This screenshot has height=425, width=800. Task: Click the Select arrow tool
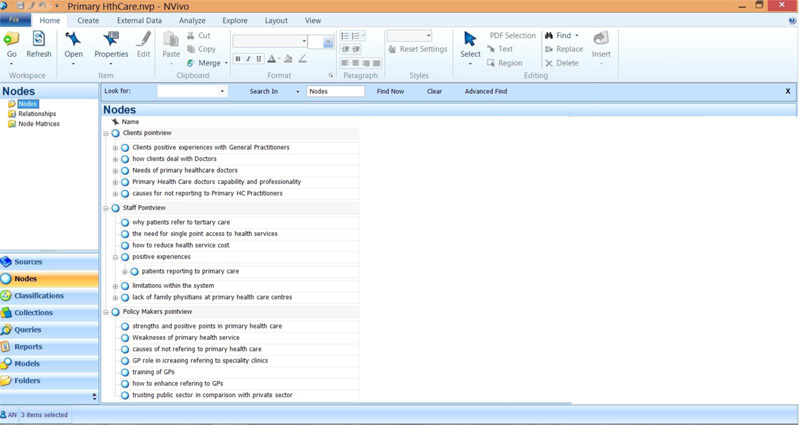coord(470,44)
